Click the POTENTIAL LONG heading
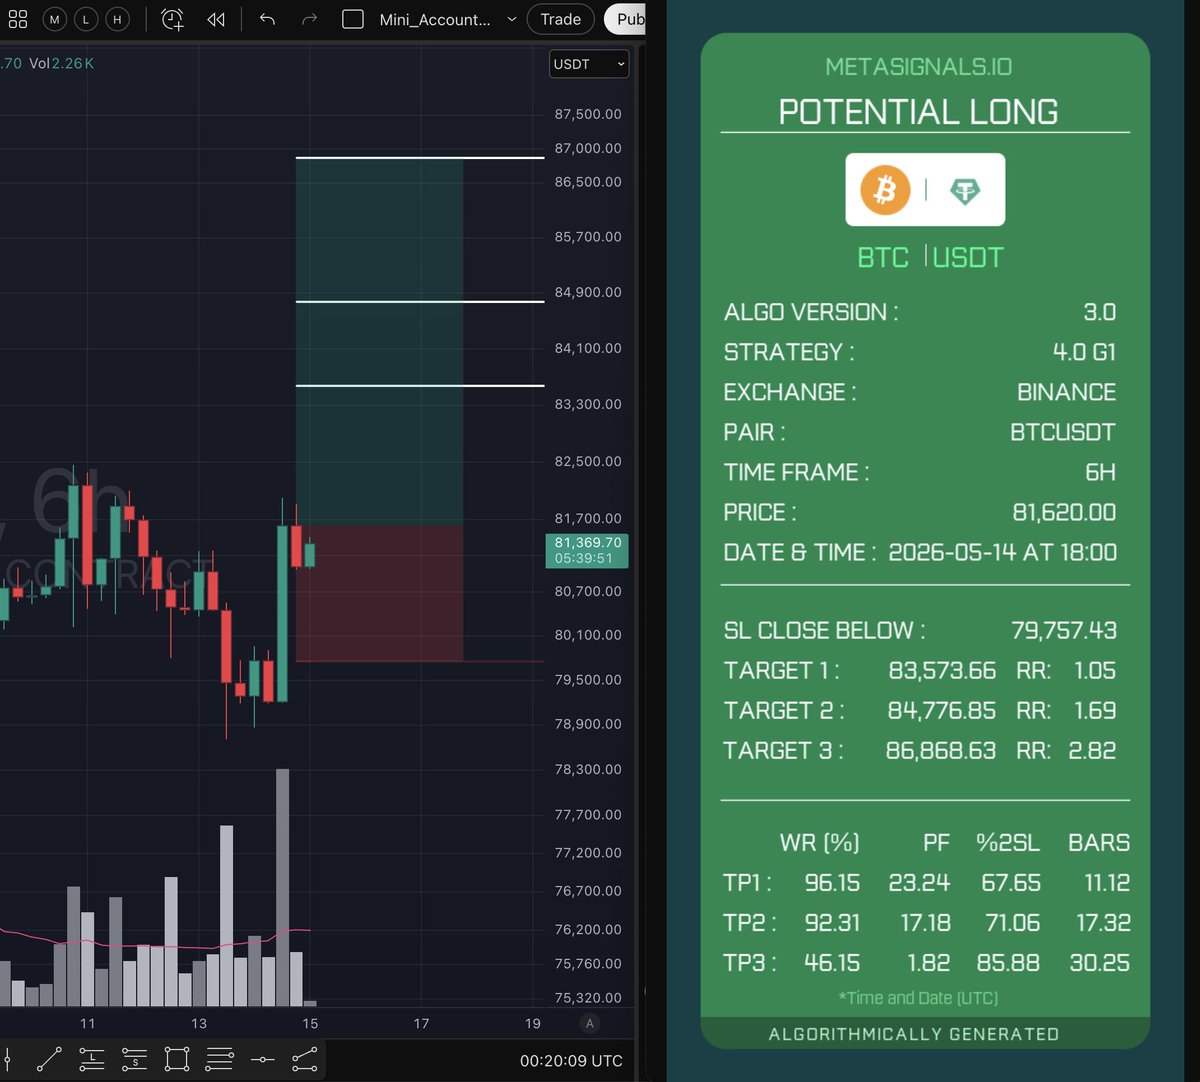Image resolution: width=1200 pixels, height=1082 pixels. pos(919,111)
